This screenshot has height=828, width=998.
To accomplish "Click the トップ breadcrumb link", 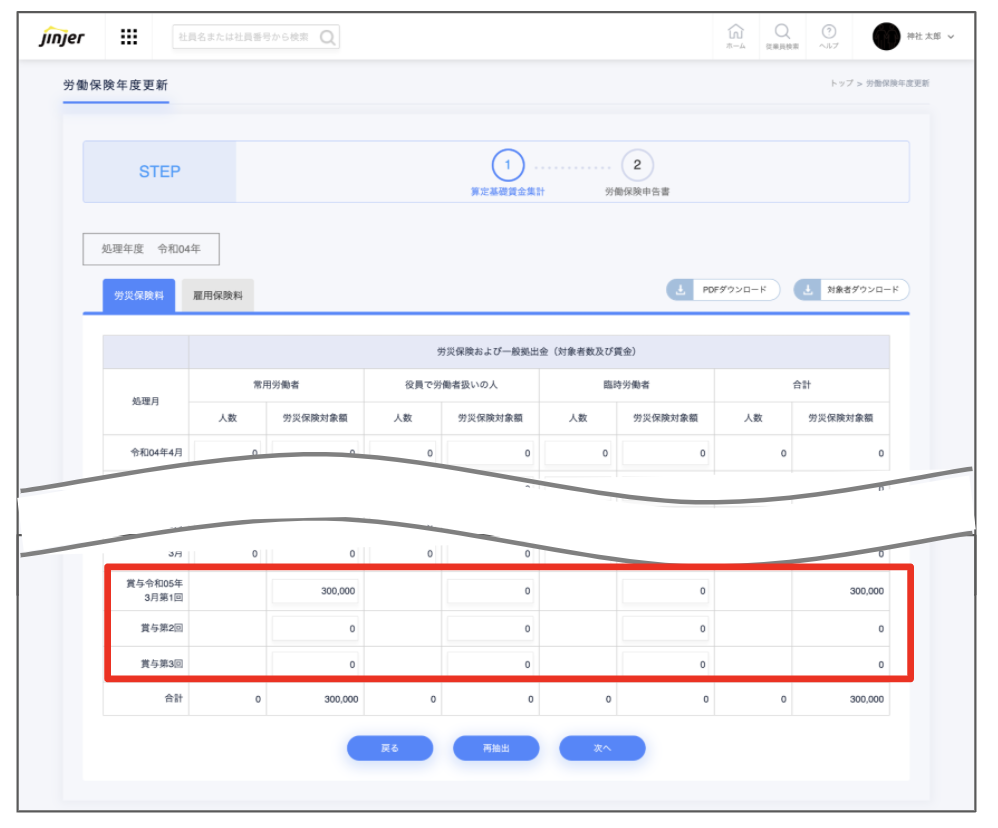I will pyautogui.click(x=841, y=83).
